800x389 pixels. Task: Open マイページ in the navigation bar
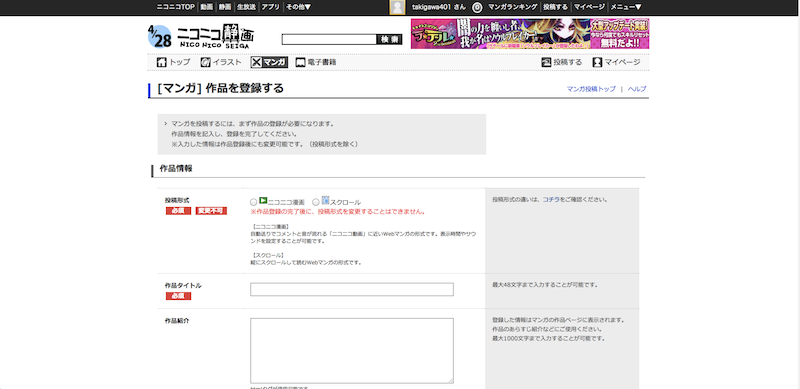coord(622,62)
